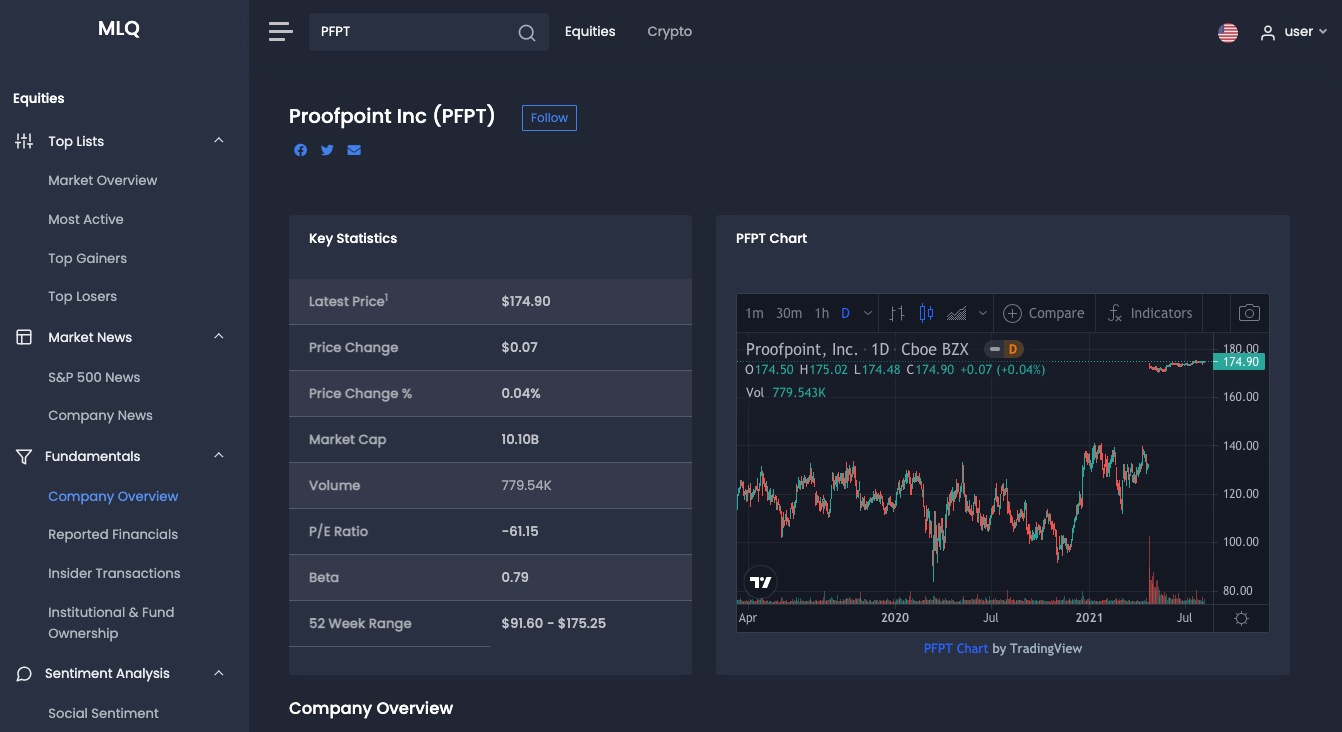Open Social Sentiment page

click(x=104, y=714)
